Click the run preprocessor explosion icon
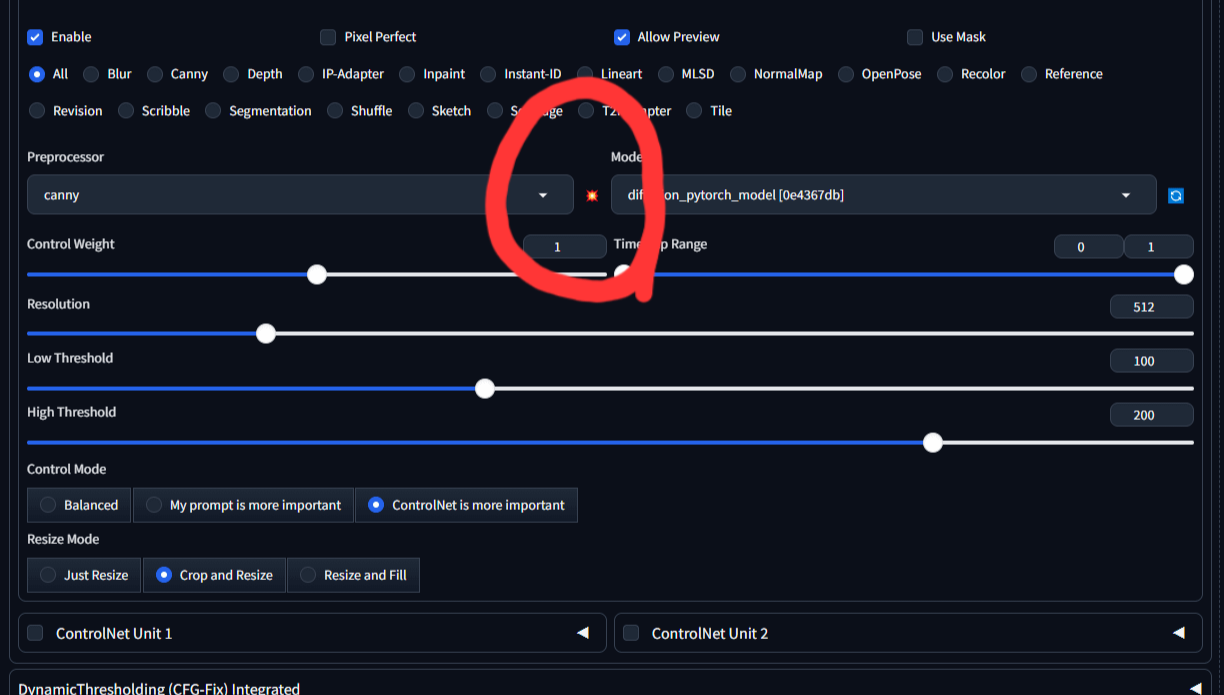The height and width of the screenshot is (695, 1224). [x=592, y=196]
